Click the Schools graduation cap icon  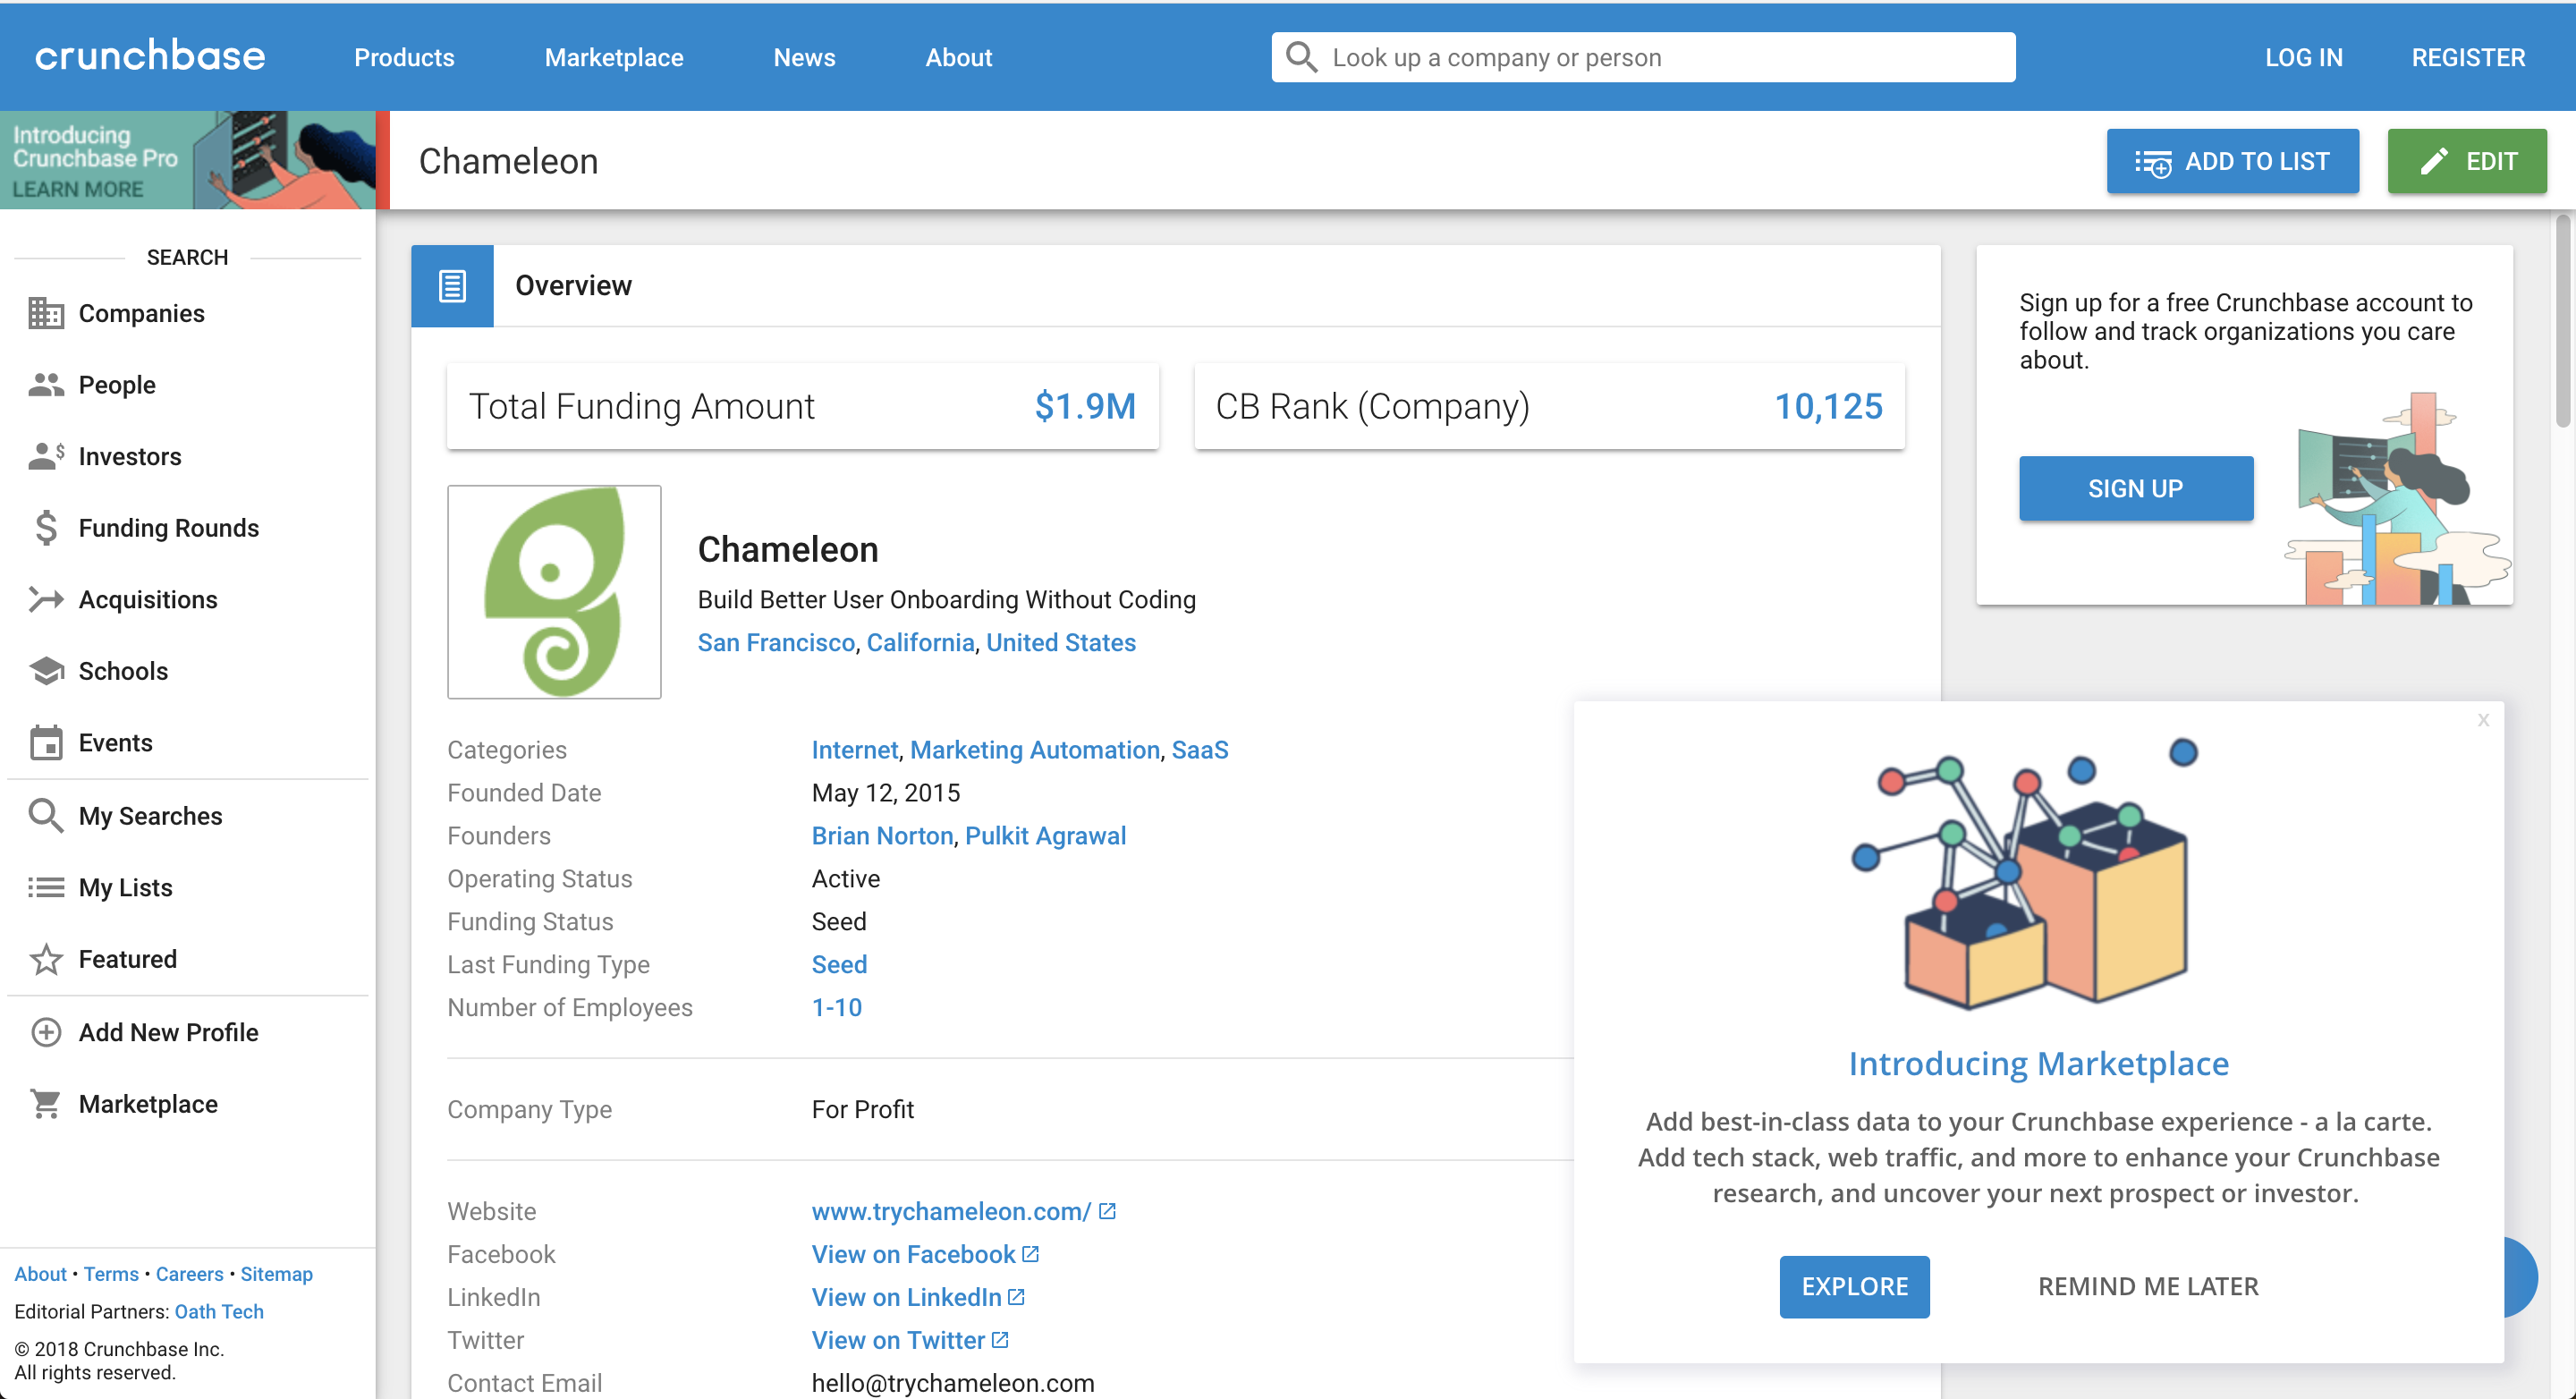(x=46, y=671)
